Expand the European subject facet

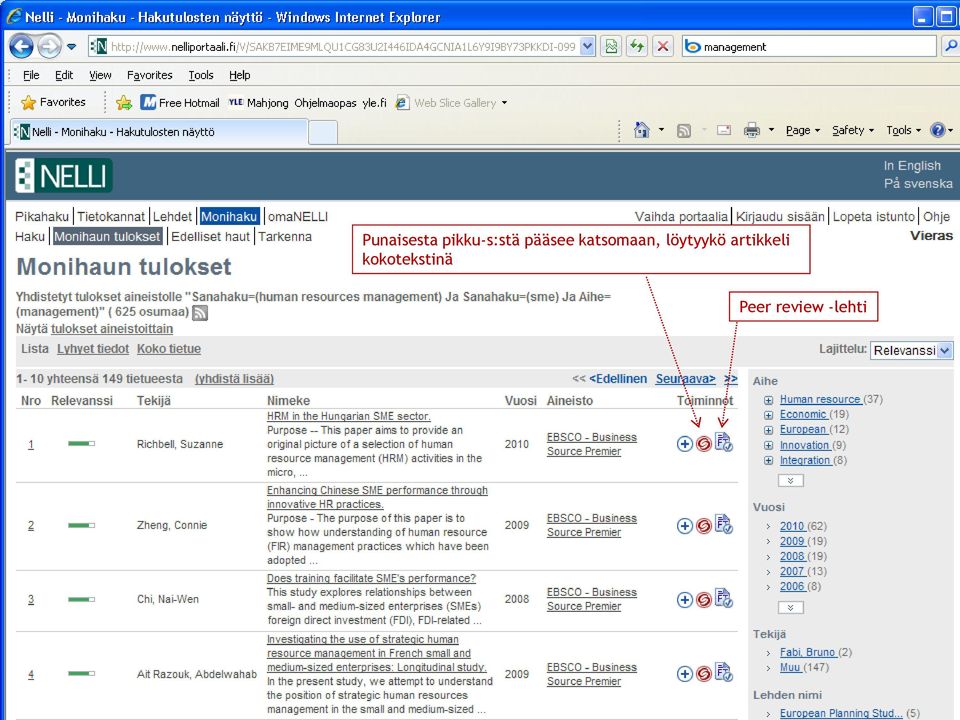coord(768,430)
